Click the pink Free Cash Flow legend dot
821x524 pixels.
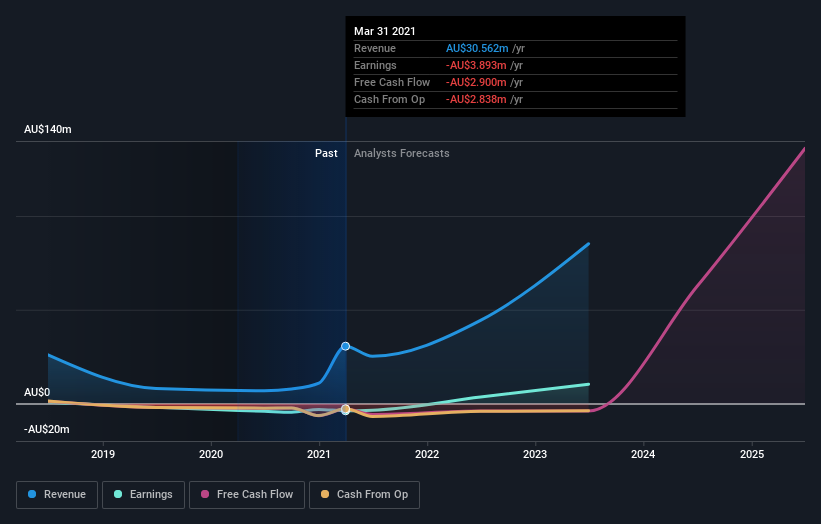click(x=205, y=494)
